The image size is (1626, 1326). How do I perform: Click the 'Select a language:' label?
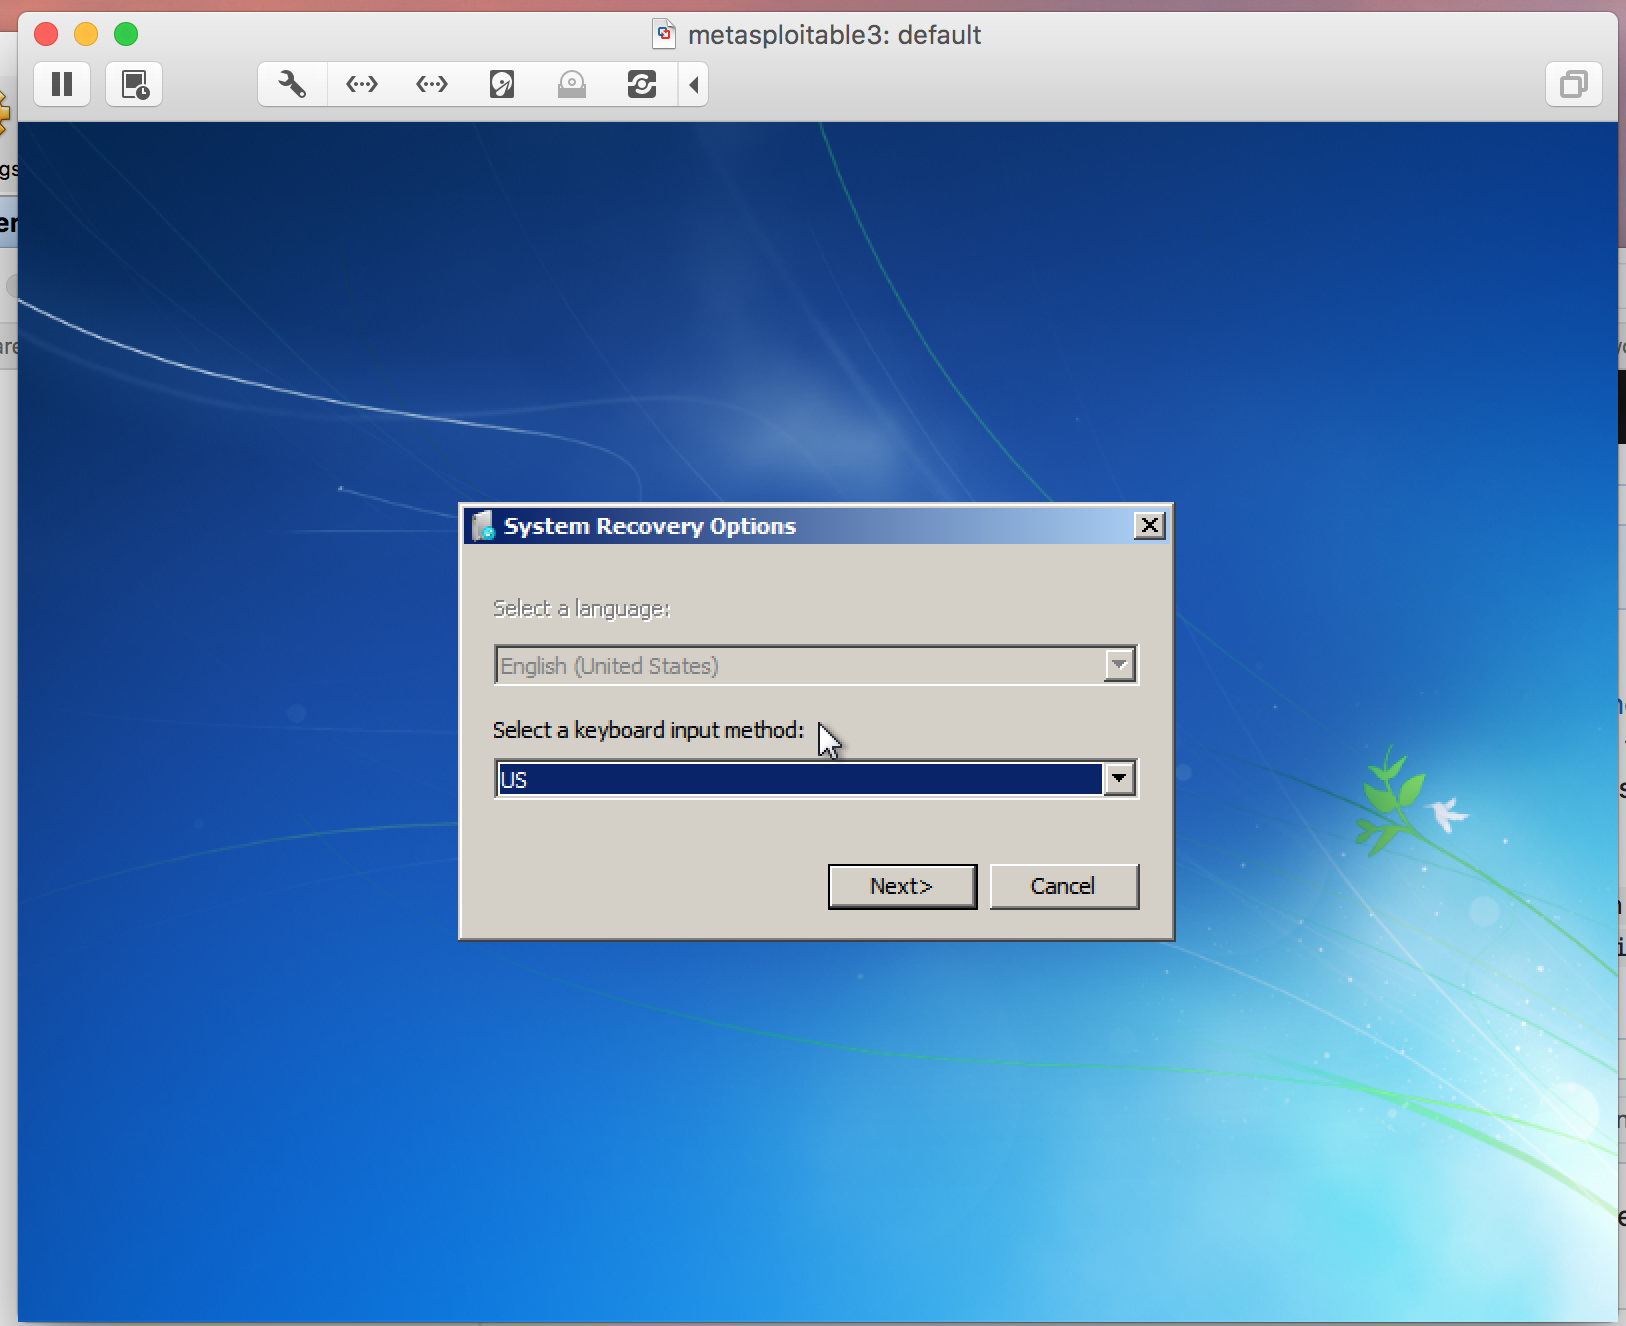point(581,608)
